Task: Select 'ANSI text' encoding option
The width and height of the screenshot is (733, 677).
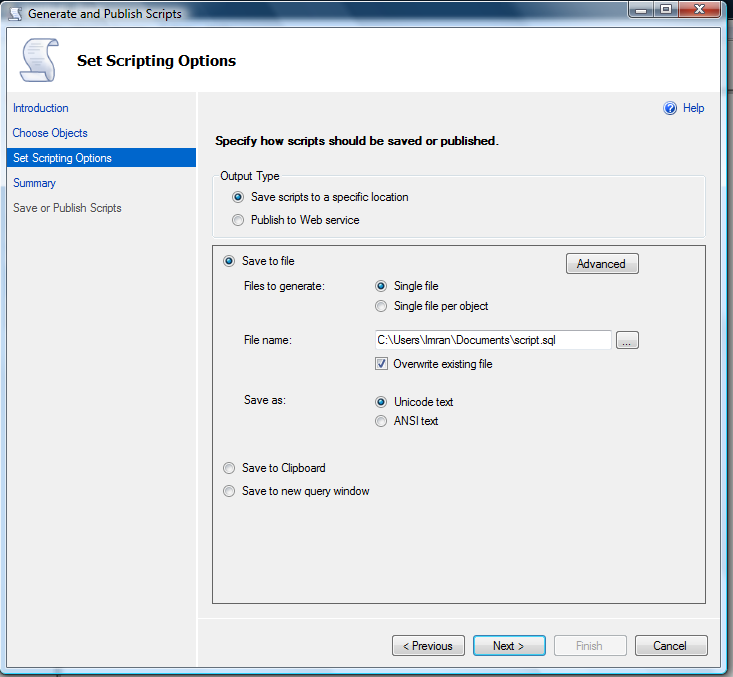Action: (380, 421)
